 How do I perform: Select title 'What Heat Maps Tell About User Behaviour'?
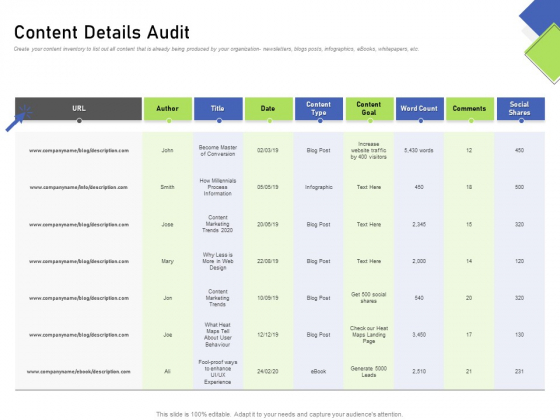point(218,335)
